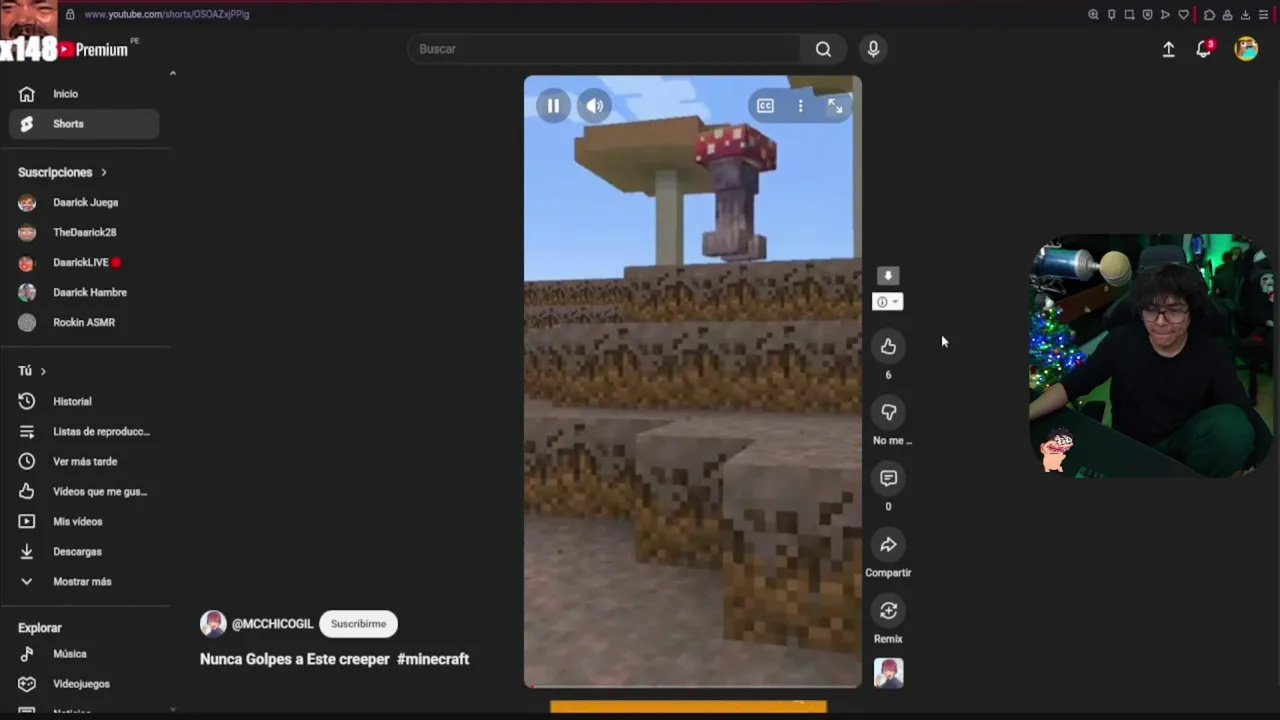Open the sound source thumbnail
Viewport: 1280px width, 720px height.
pyautogui.click(x=888, y=673)
